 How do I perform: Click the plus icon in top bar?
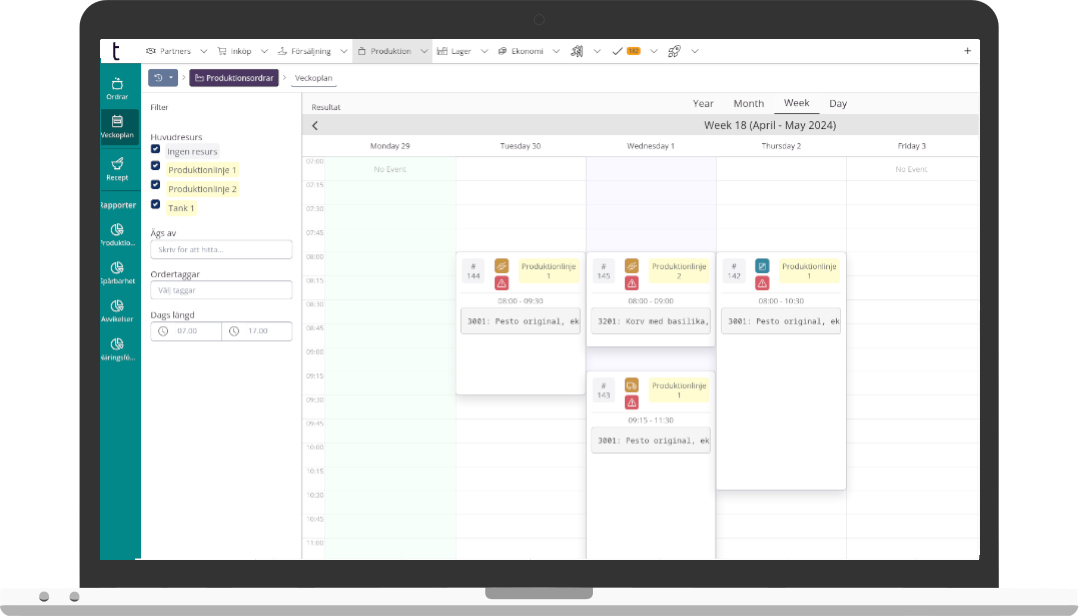point(967,51)
